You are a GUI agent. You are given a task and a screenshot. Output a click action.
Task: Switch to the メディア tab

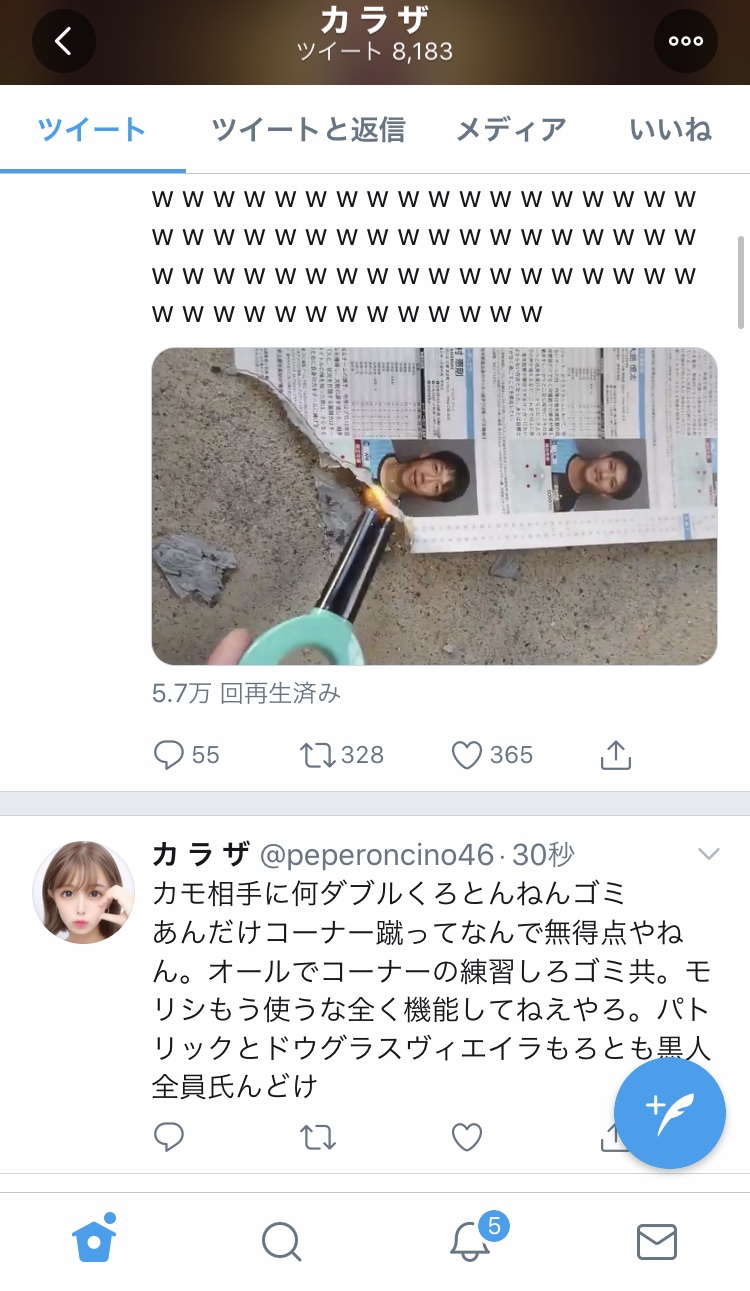(x=511, y=129)
